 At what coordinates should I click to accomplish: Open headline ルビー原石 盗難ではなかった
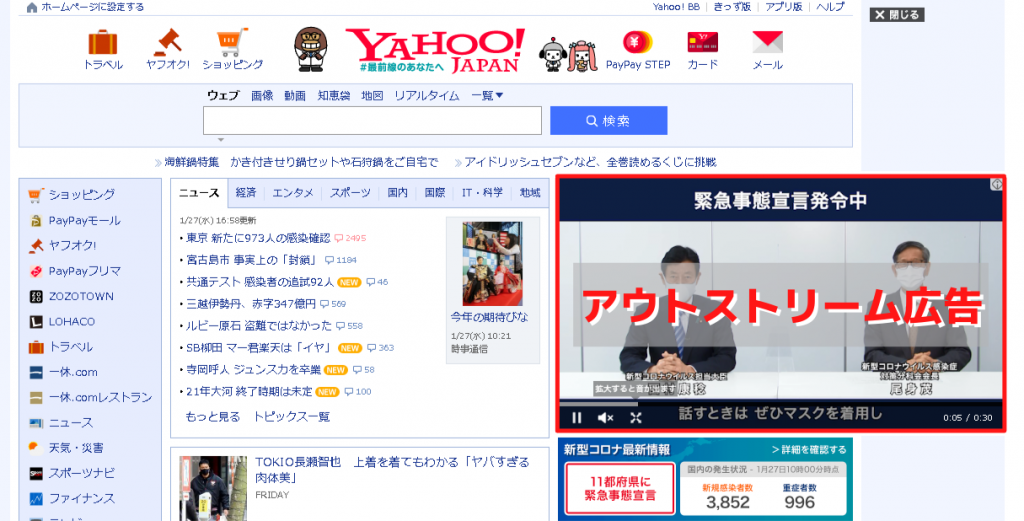259,325
